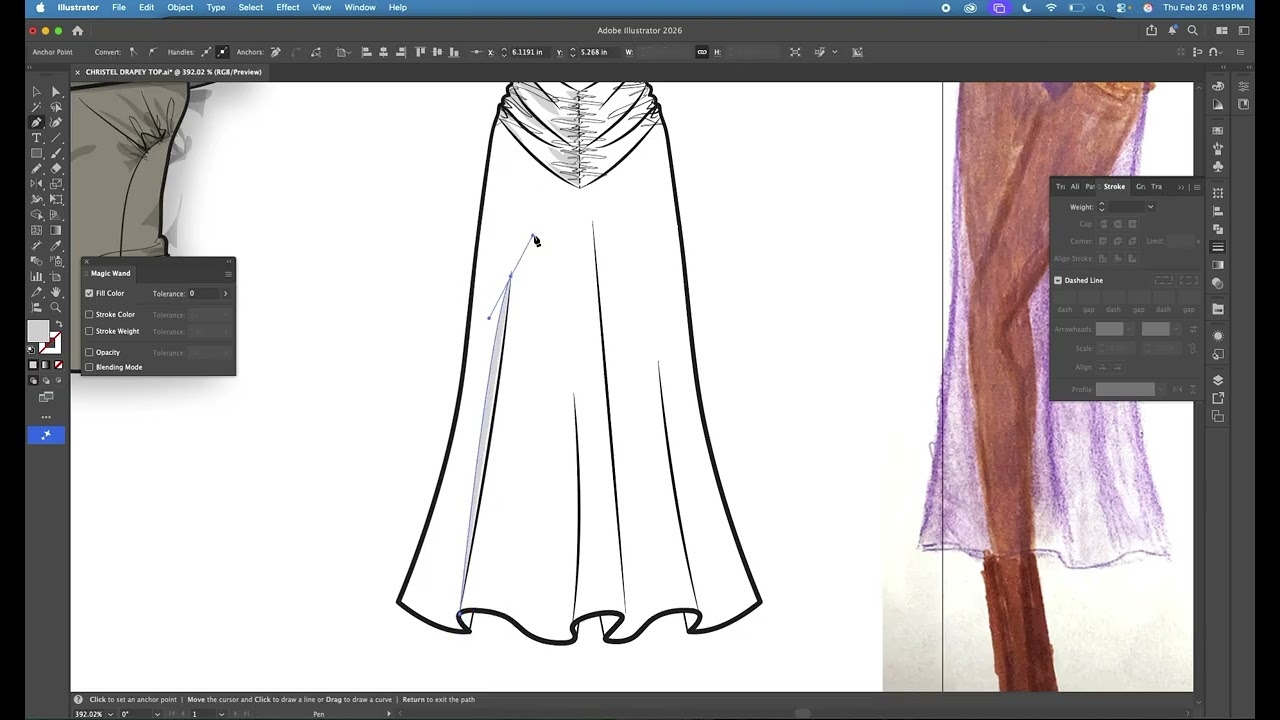Select the Selection tool arrow
Screen dimensions: 1280x720
coord(37,92)
